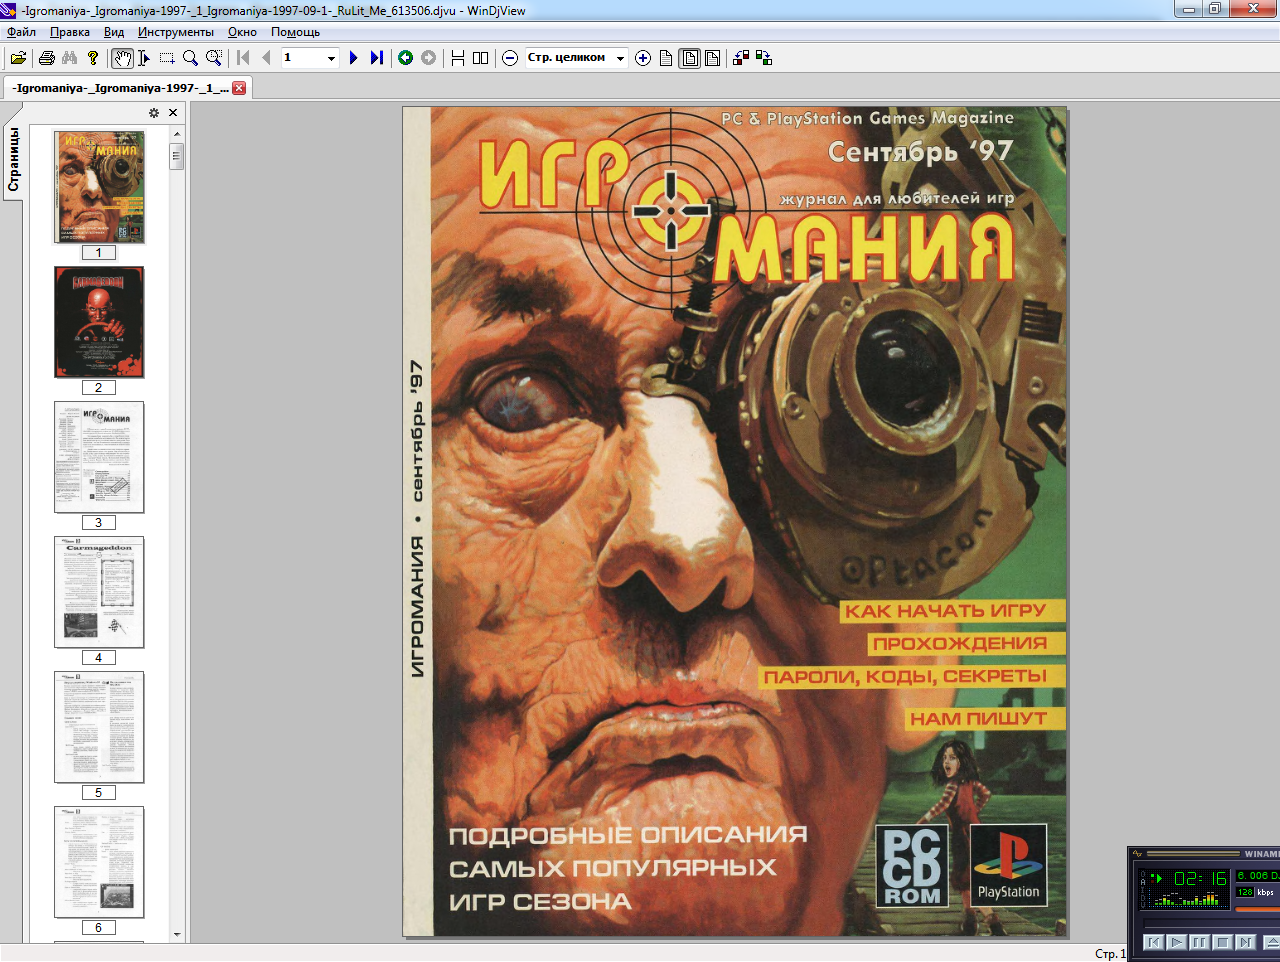
Task: Close the thumbnails side panel
Action: tap(173, 113)
